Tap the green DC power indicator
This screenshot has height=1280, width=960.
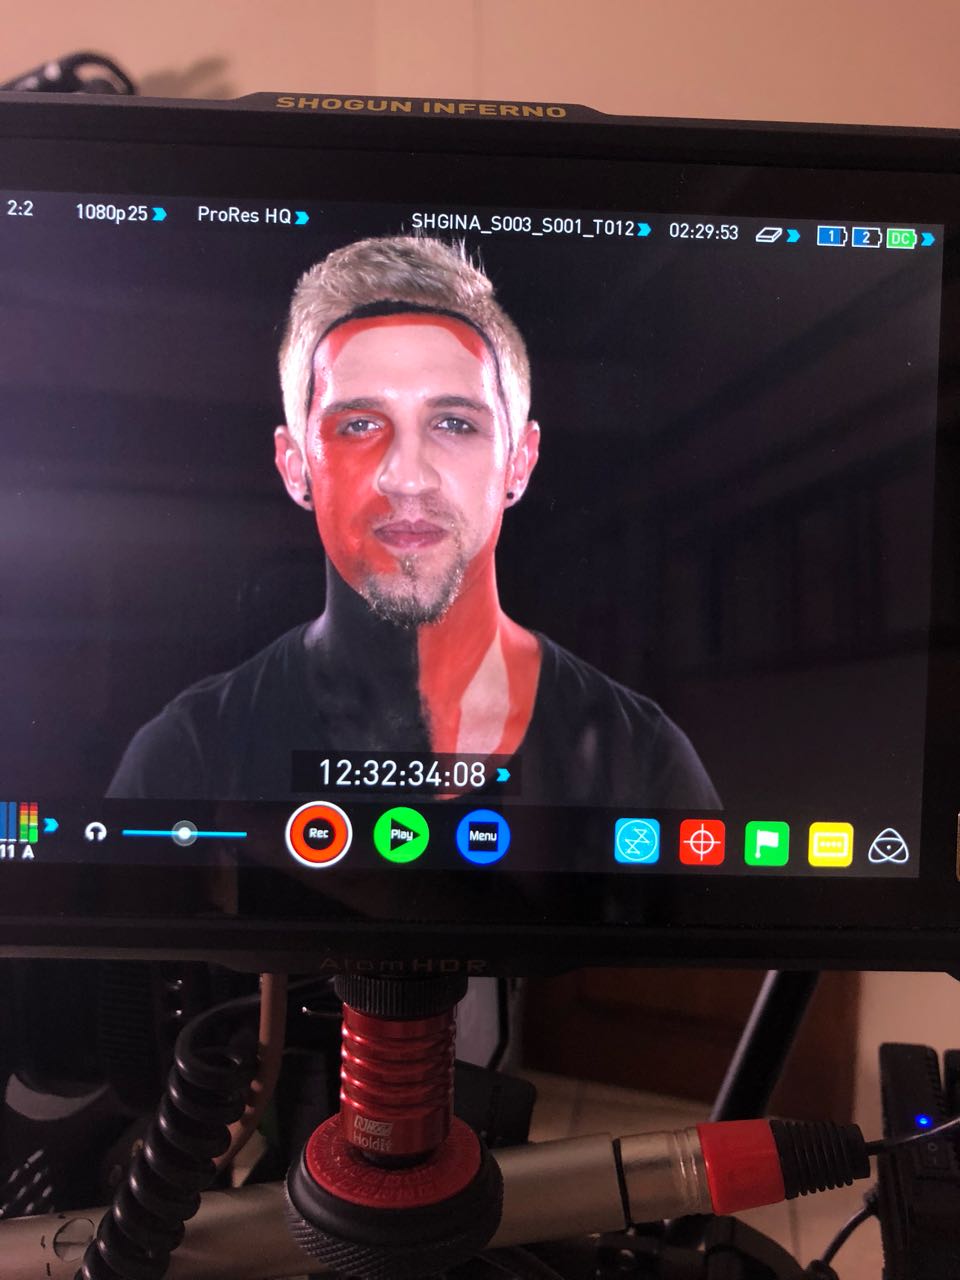pos(901,239)
